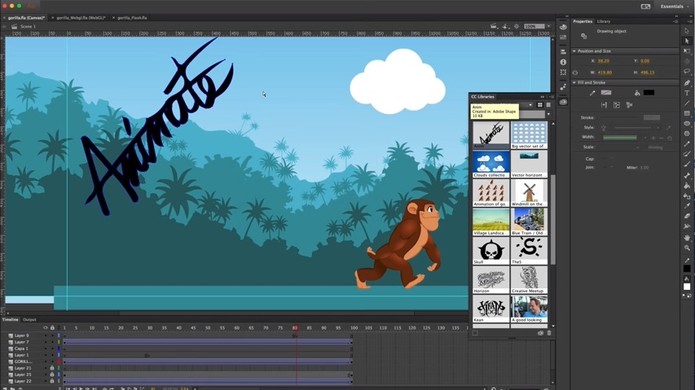
Task: Select the Zoom magnifier tool
Action: click(687, 248)
